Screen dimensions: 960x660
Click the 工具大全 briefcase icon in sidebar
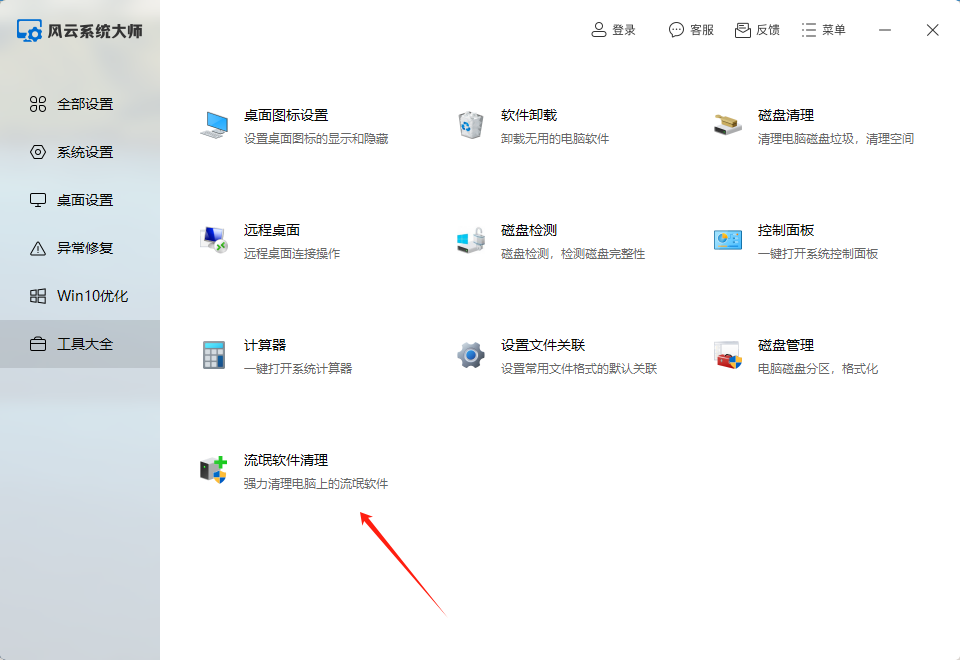coord(38,344)
